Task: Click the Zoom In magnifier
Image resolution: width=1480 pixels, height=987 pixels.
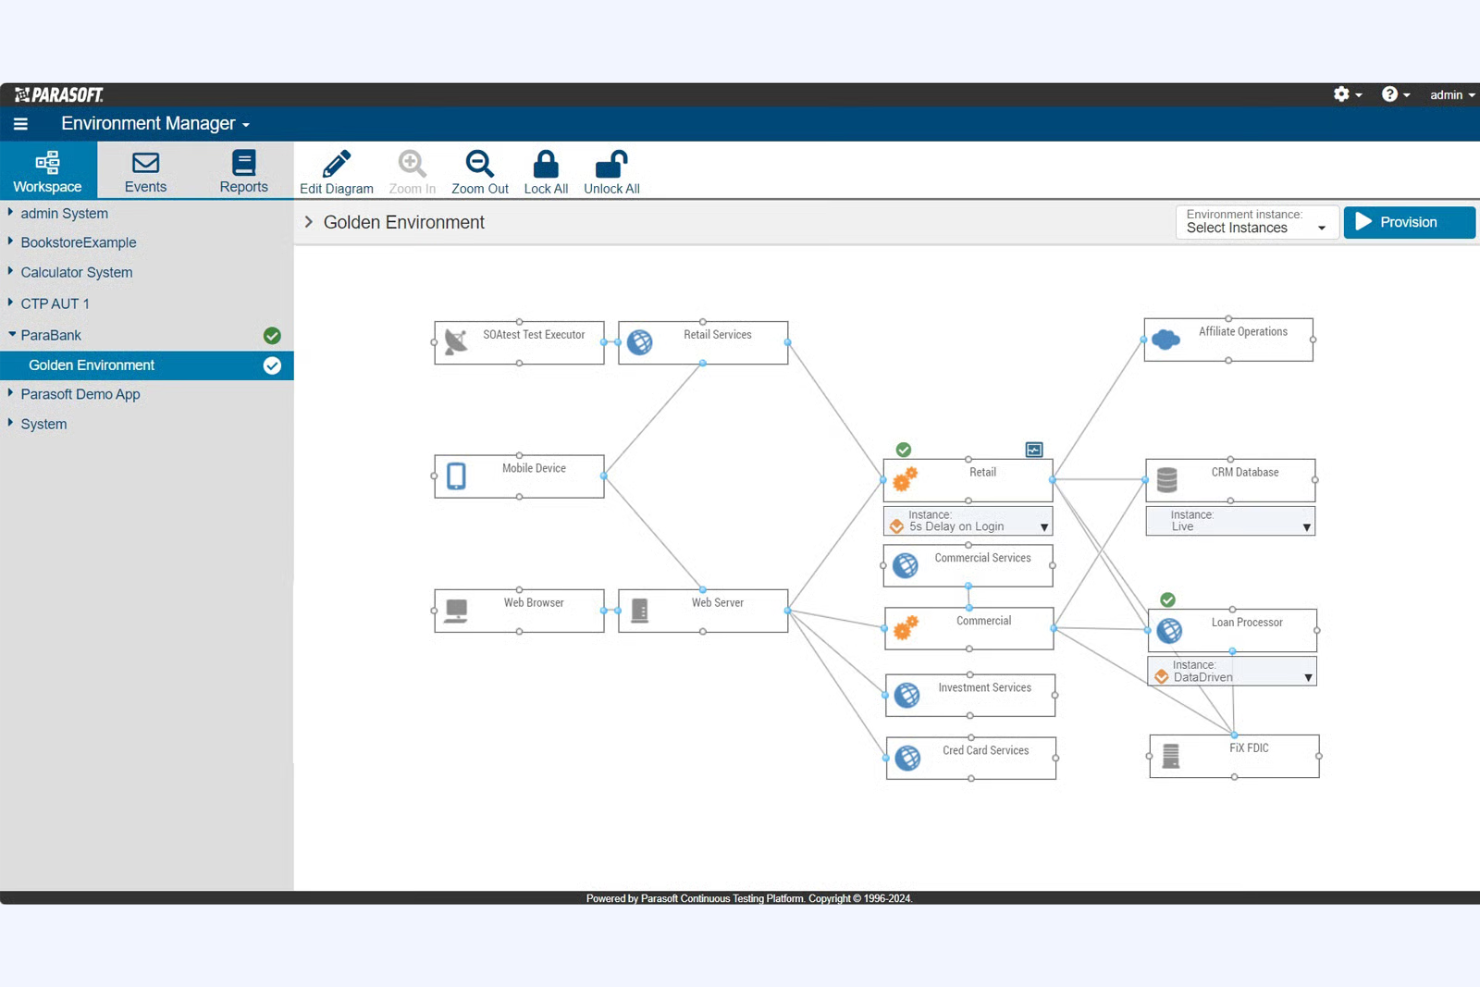Action: (x=411, y=172)
